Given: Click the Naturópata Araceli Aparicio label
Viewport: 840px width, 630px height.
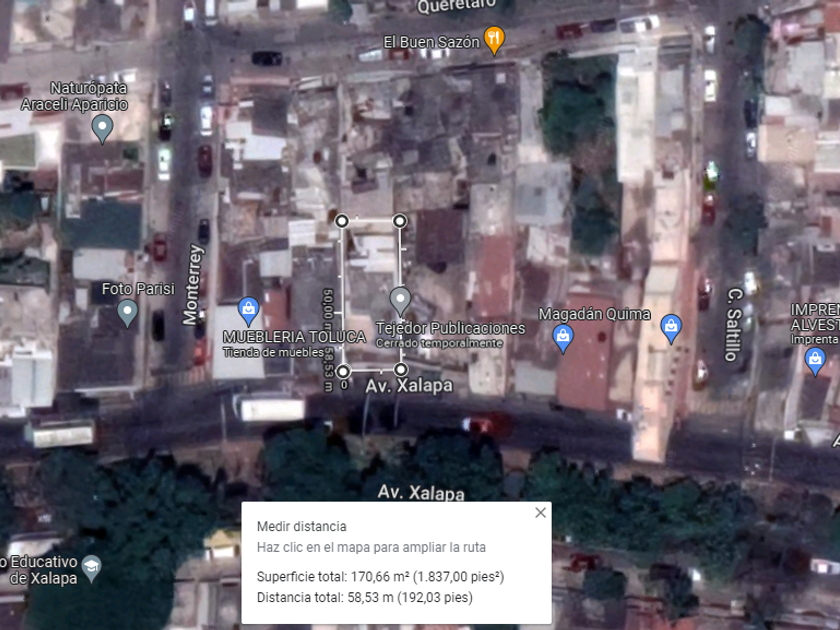Looking at the screenshot, I should point(74,96).
